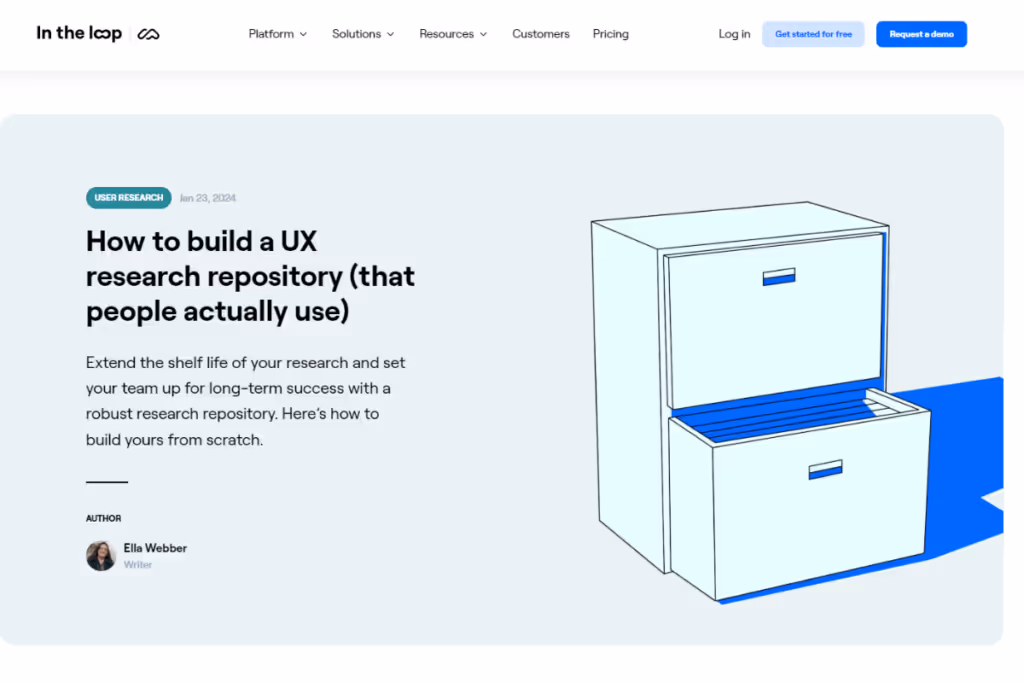
Task: Click the Writer role label
Action: (x=137, y=564)
